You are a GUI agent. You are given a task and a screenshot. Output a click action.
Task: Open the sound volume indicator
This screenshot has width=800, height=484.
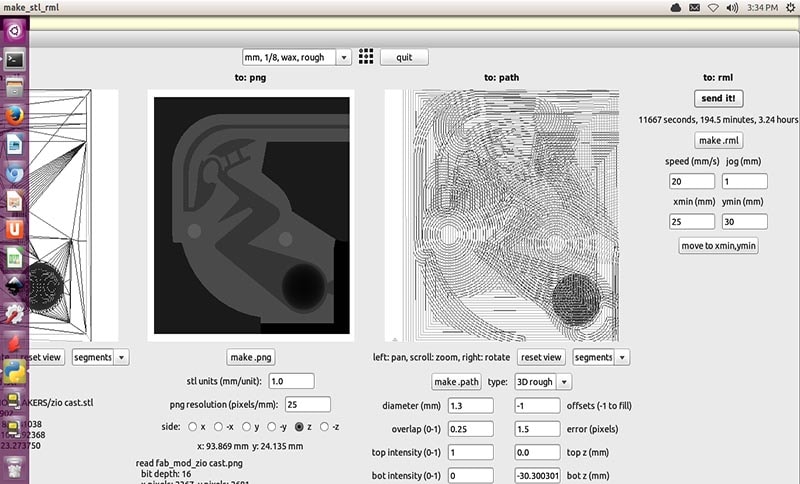click(732, 8)
